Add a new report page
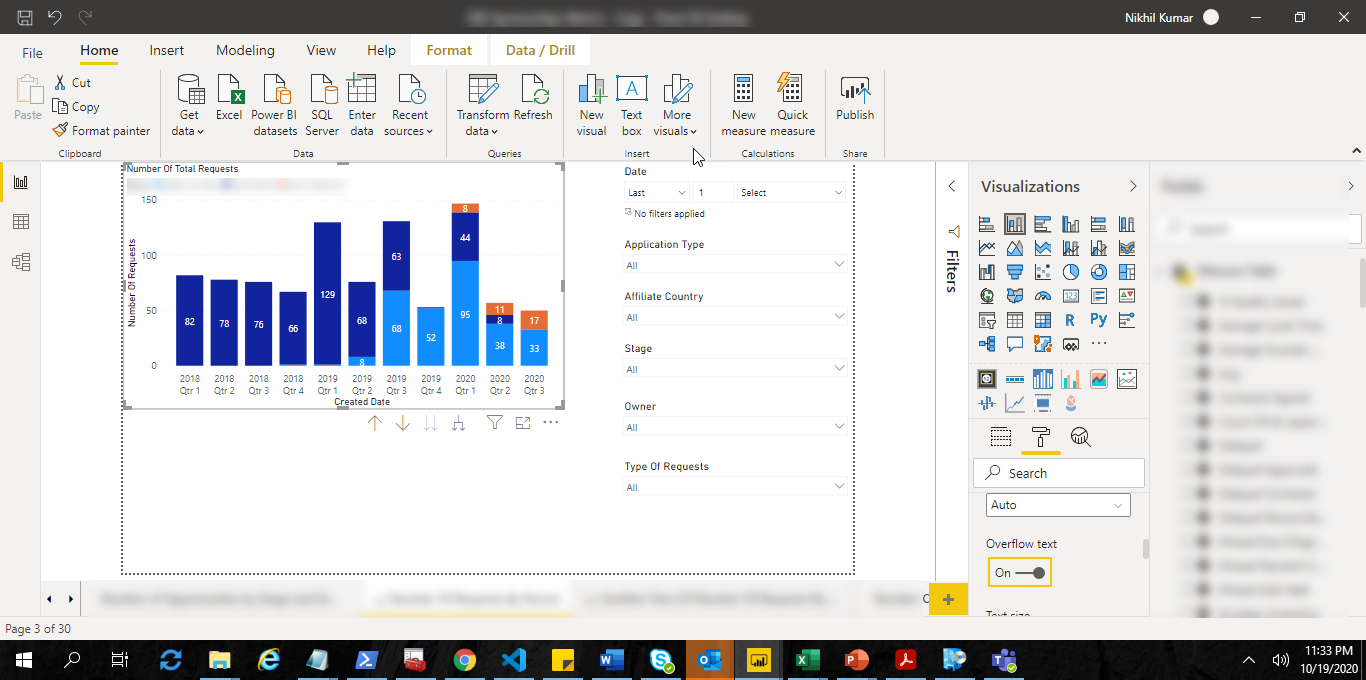 (948, 599)
